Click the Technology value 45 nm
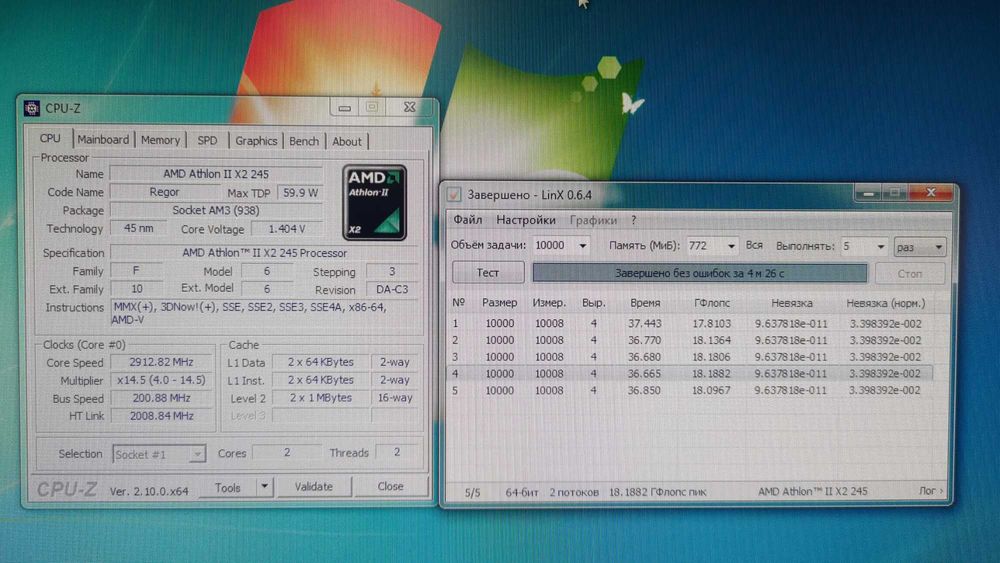 [x=138, y=228]
